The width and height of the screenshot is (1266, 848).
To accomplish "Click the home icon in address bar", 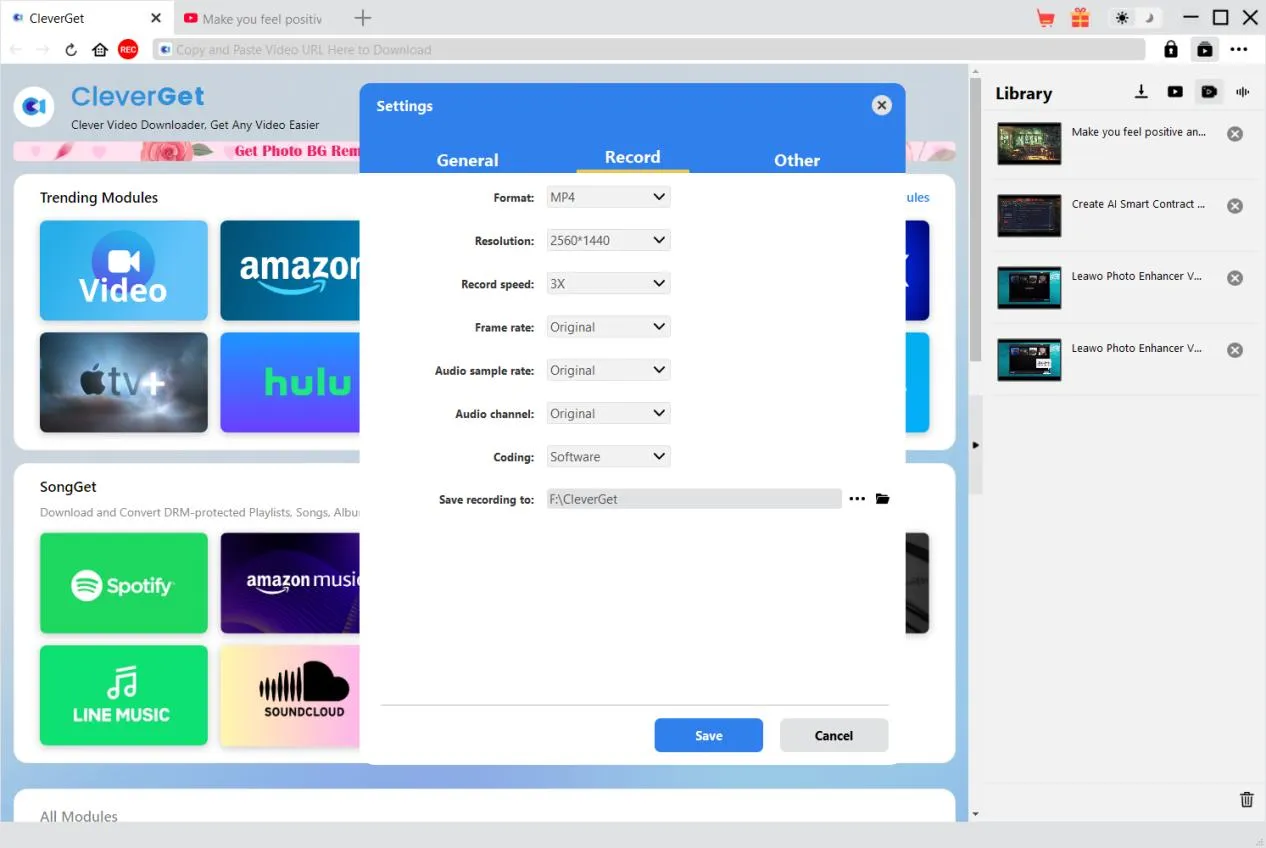I will coord(100,49).
